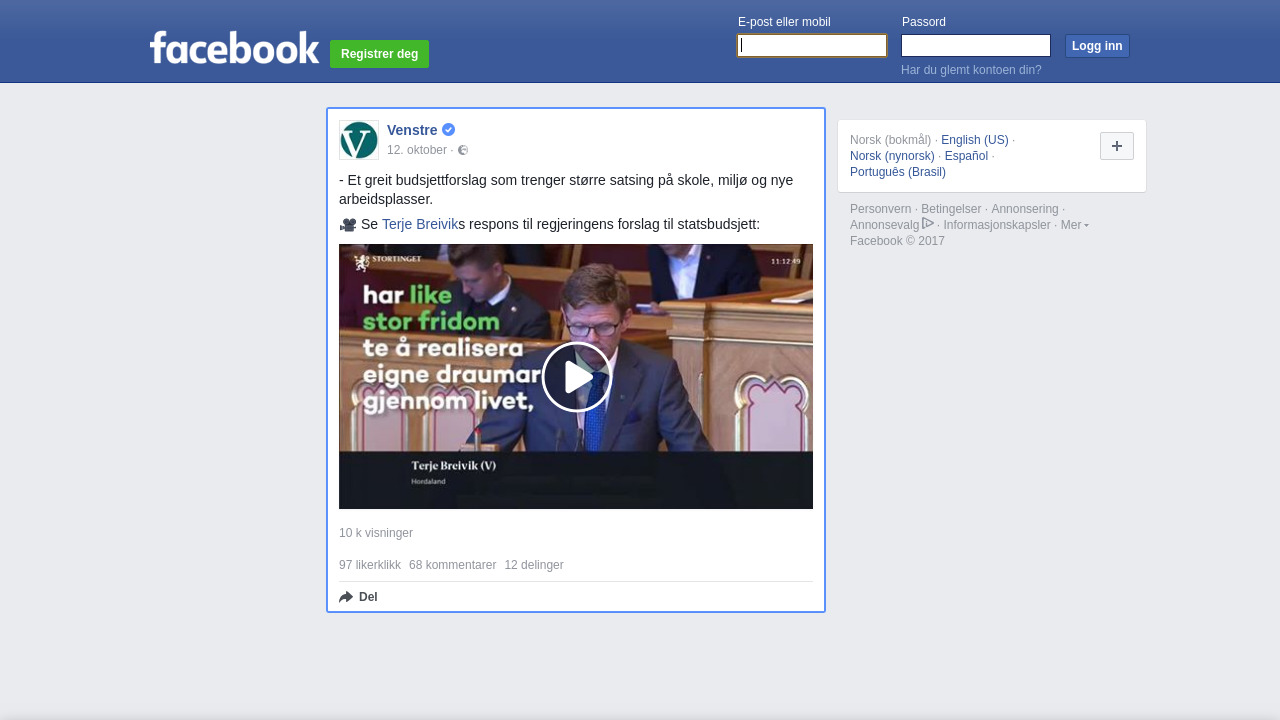Click the plus button for more languages
The image size is (1280, 720).
click(x=1116, y=146)
